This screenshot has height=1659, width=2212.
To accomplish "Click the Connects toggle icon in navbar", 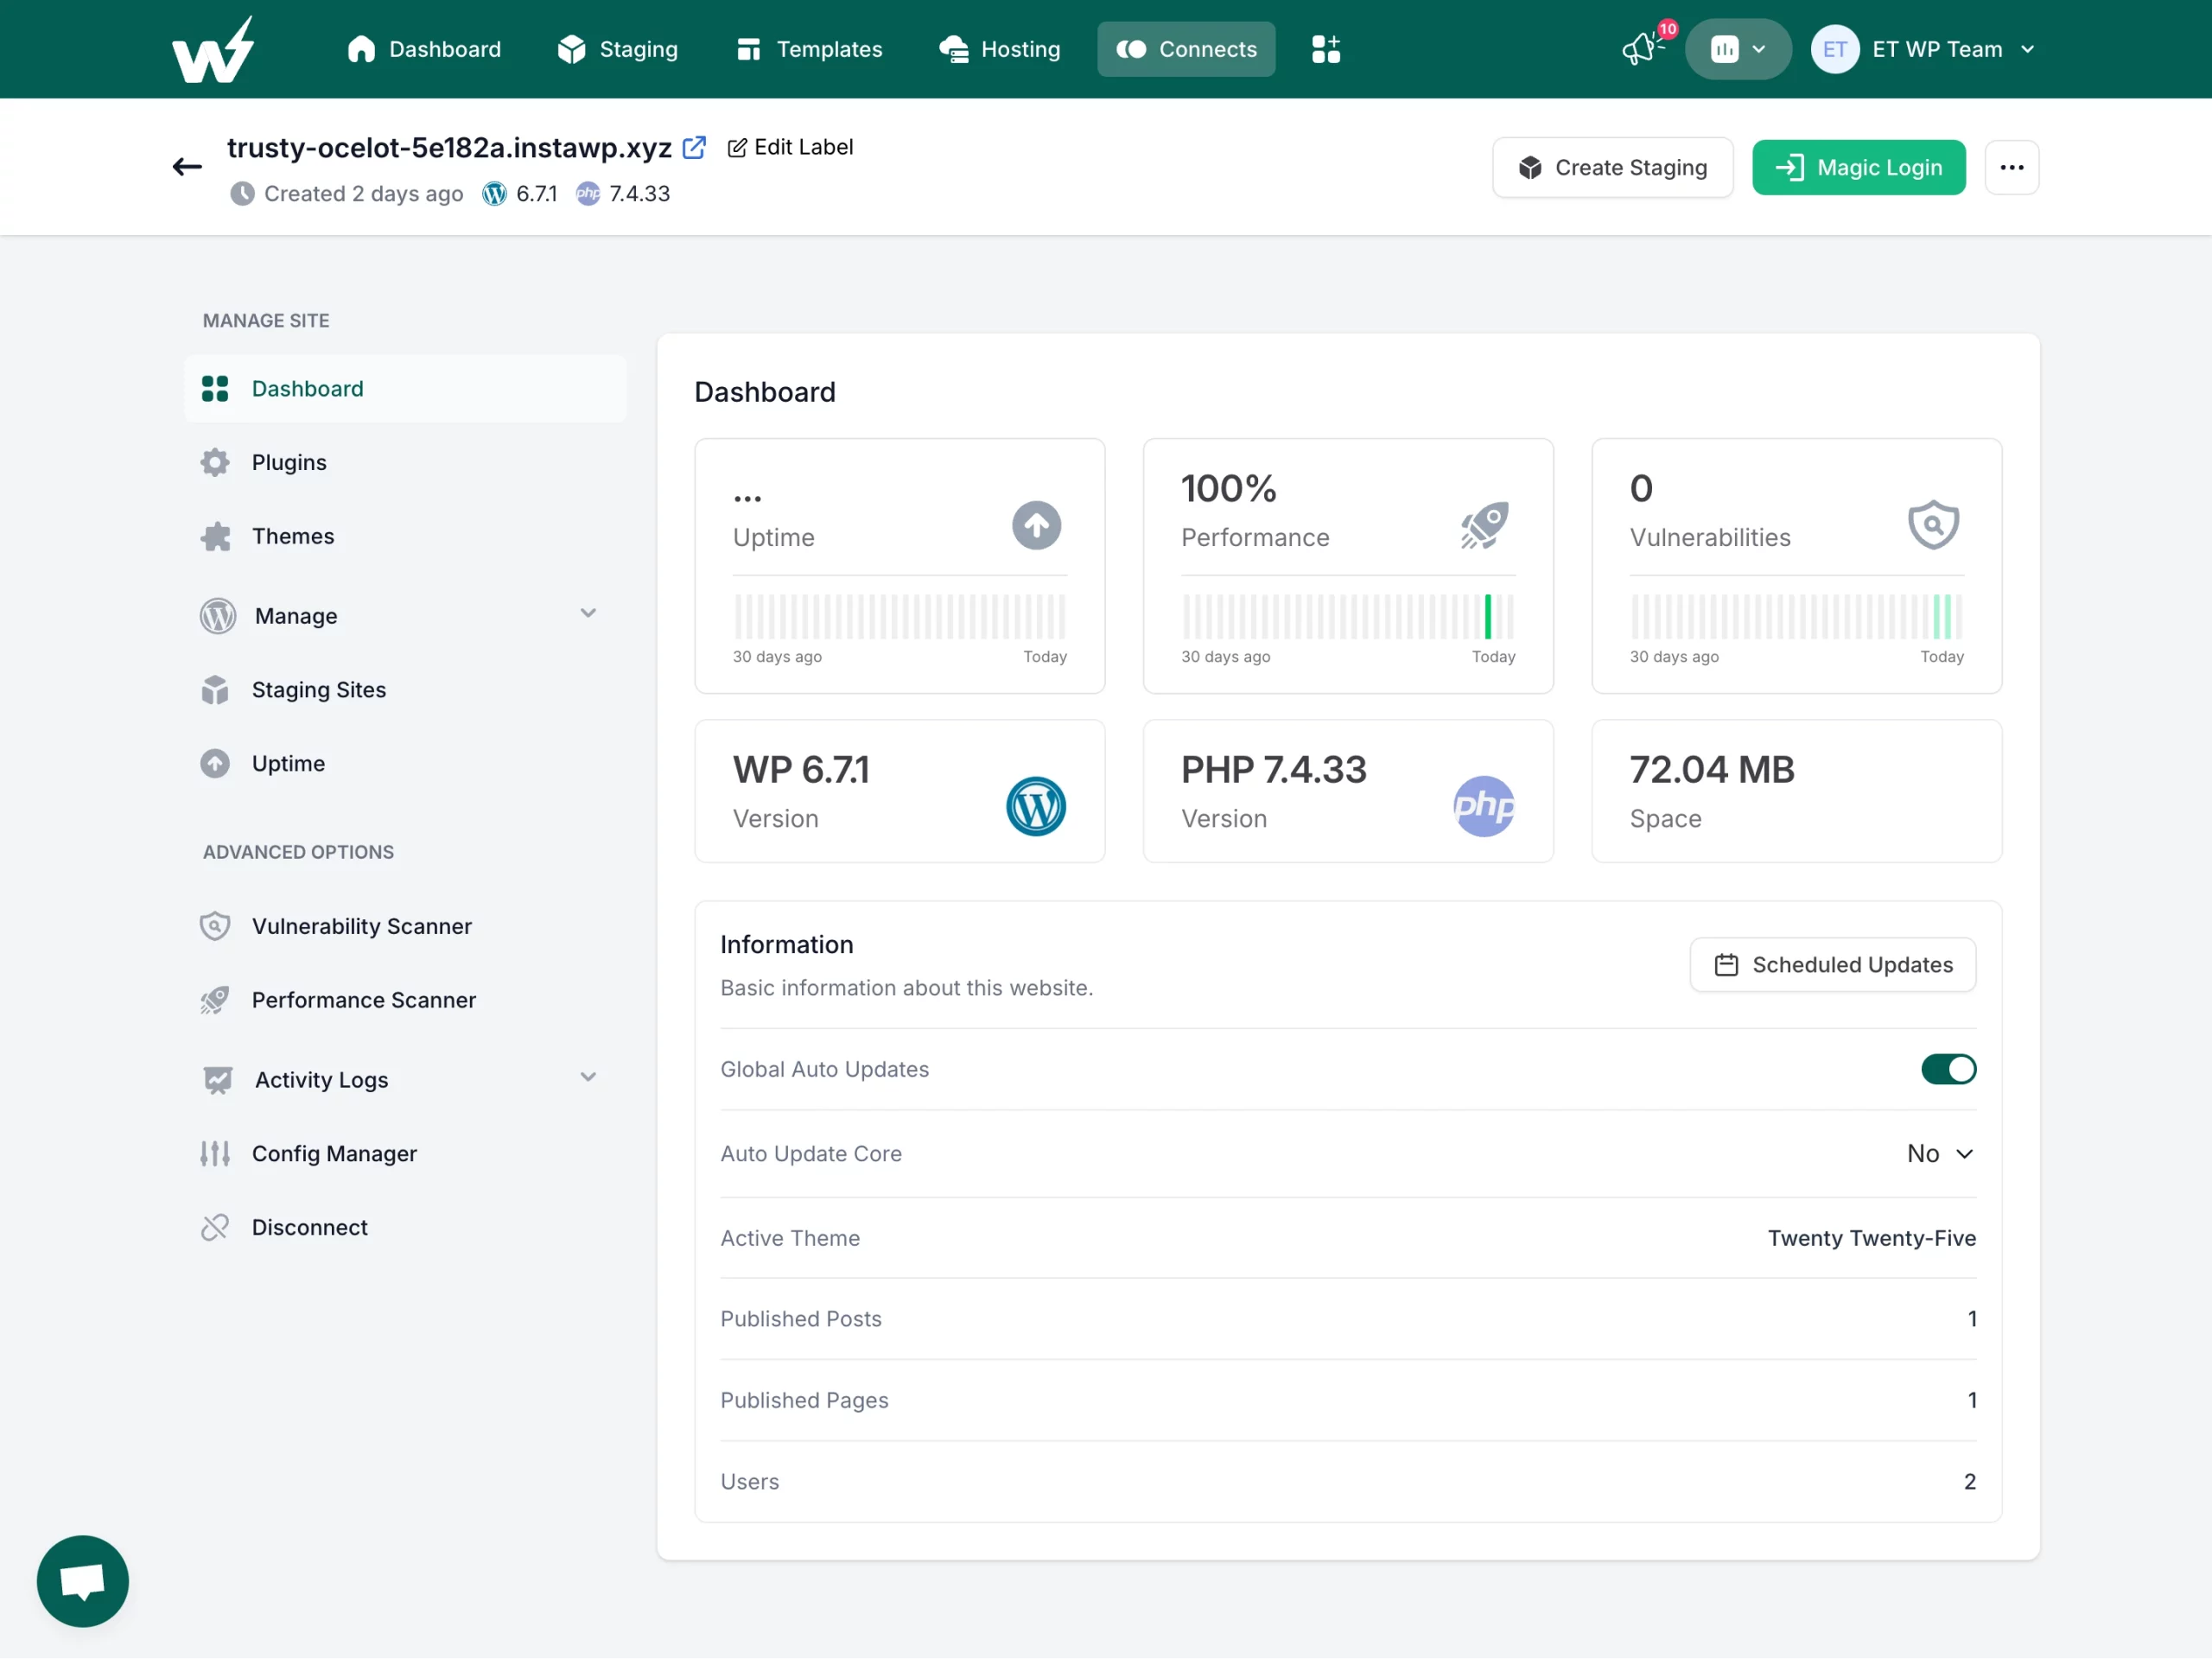I will [x=1132, y=48].
